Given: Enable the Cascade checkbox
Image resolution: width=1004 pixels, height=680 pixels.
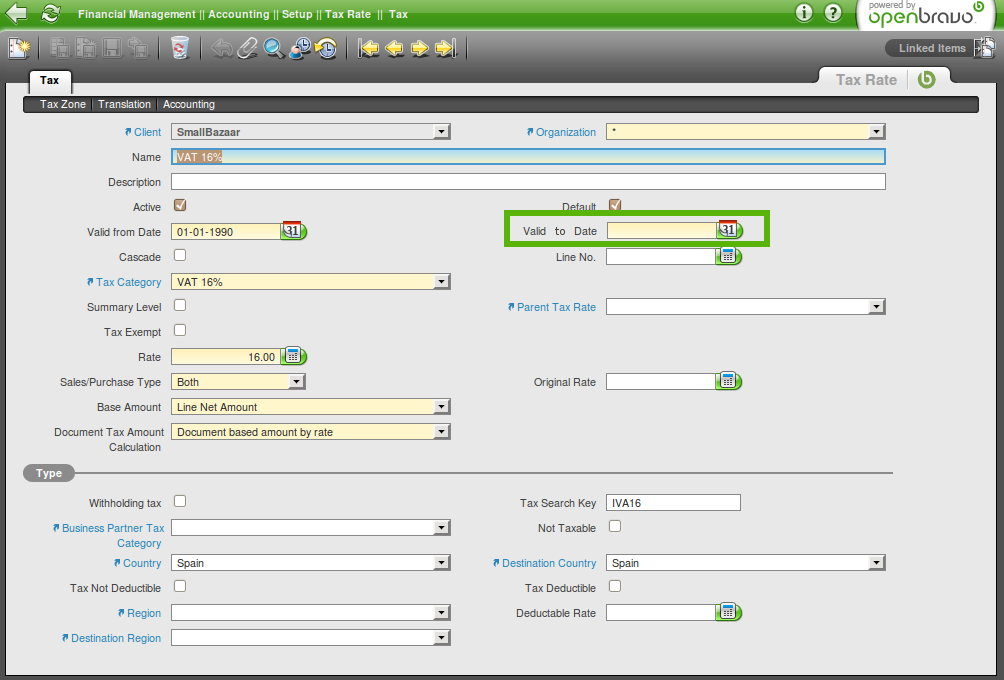Looking at the screenshot, I should (x=181, y=256).
